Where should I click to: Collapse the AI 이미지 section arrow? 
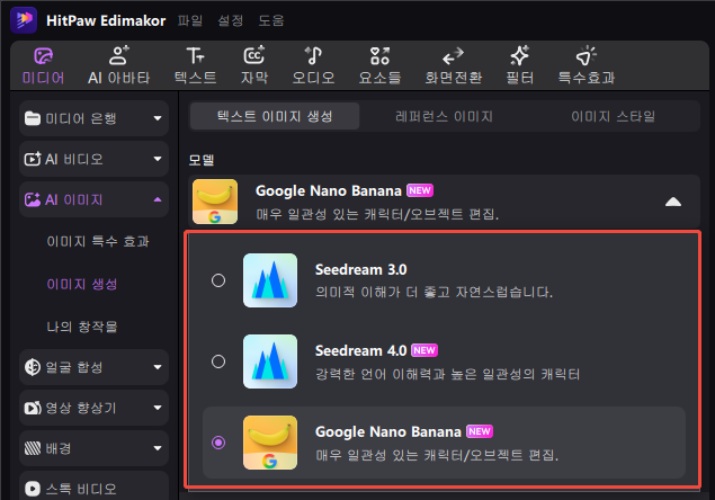click(x=157, y=200)
